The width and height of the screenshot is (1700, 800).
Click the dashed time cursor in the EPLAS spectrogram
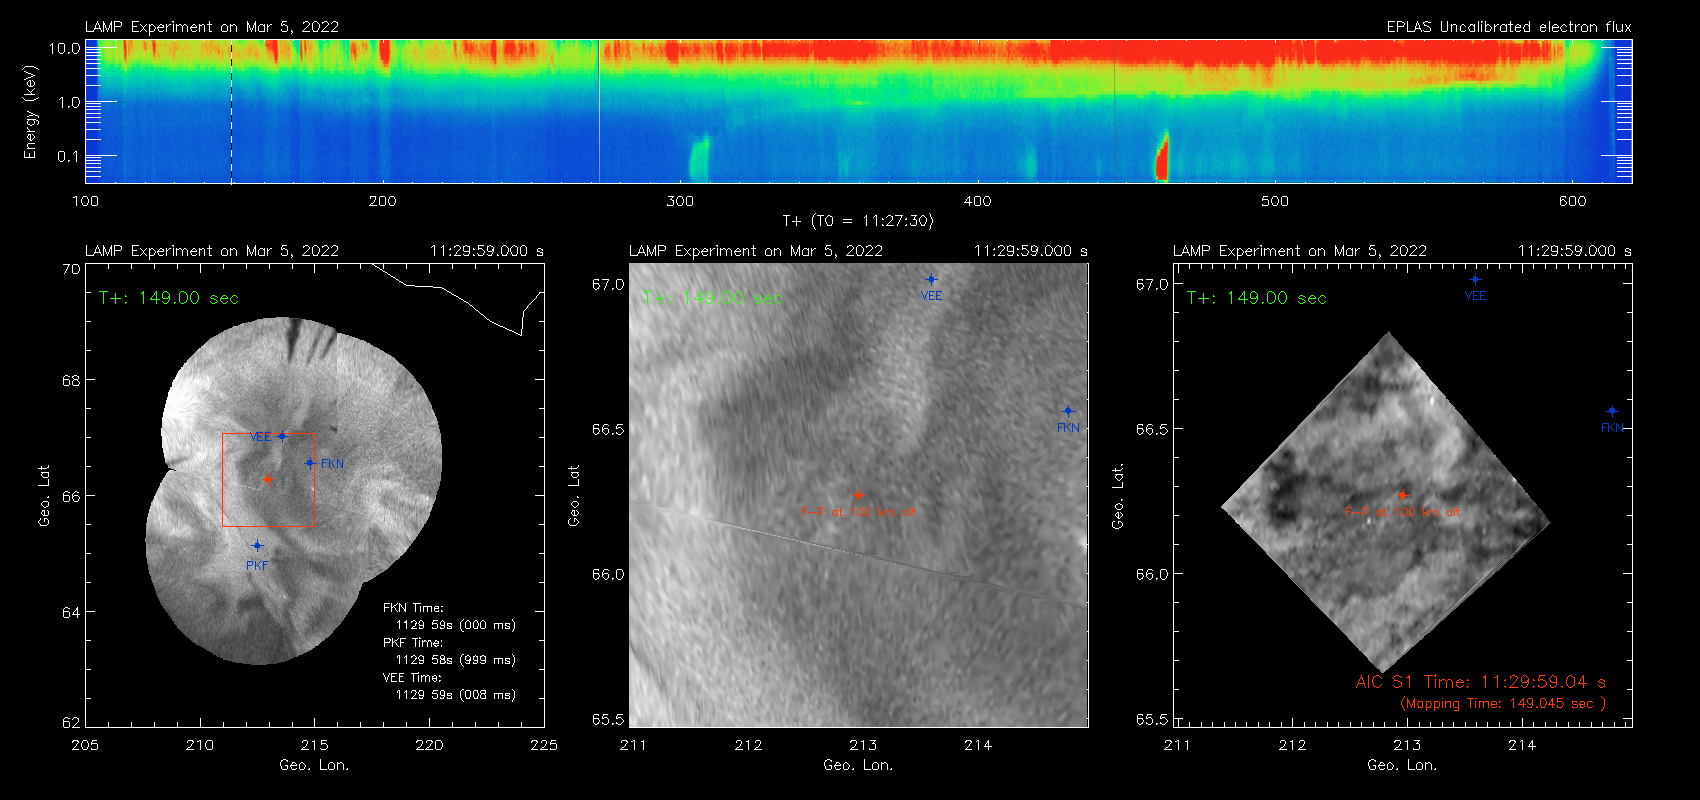pos(231,111)
